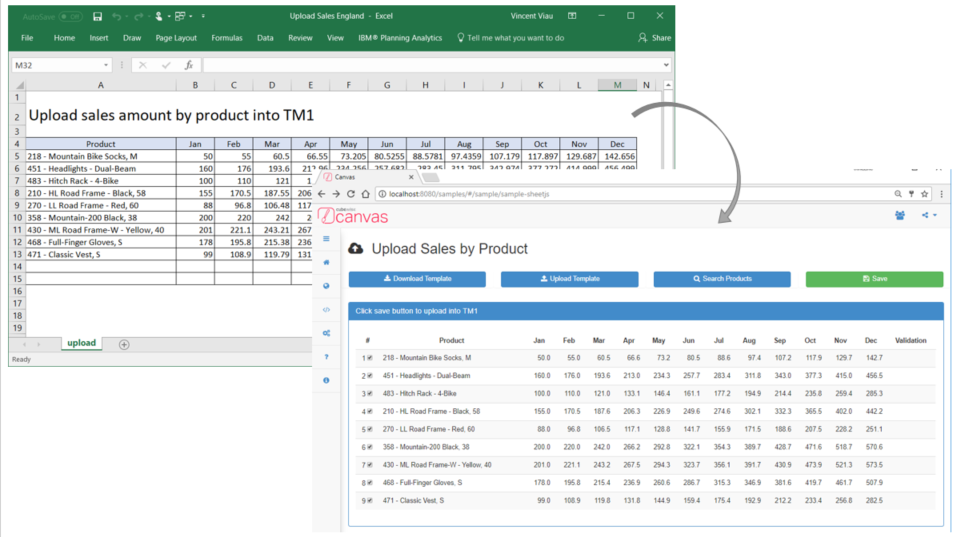Toggle checkbox for row 9 Classic Vest
Screen dimensions: 959x537
[370, 500]
